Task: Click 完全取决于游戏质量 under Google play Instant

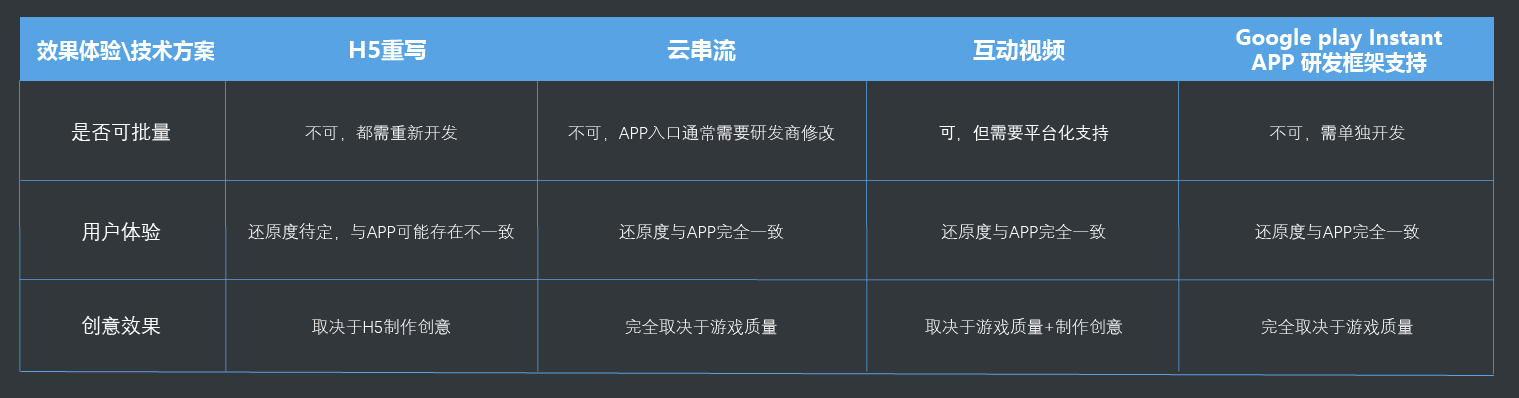Action: point(1337,327)
